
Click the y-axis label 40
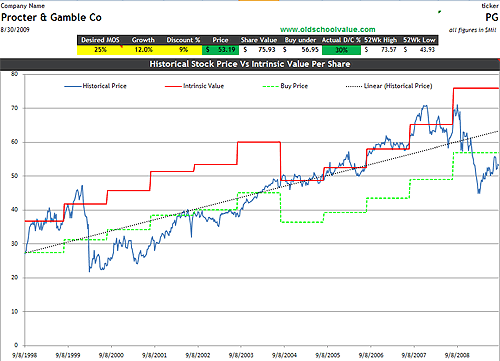point(15,210)
